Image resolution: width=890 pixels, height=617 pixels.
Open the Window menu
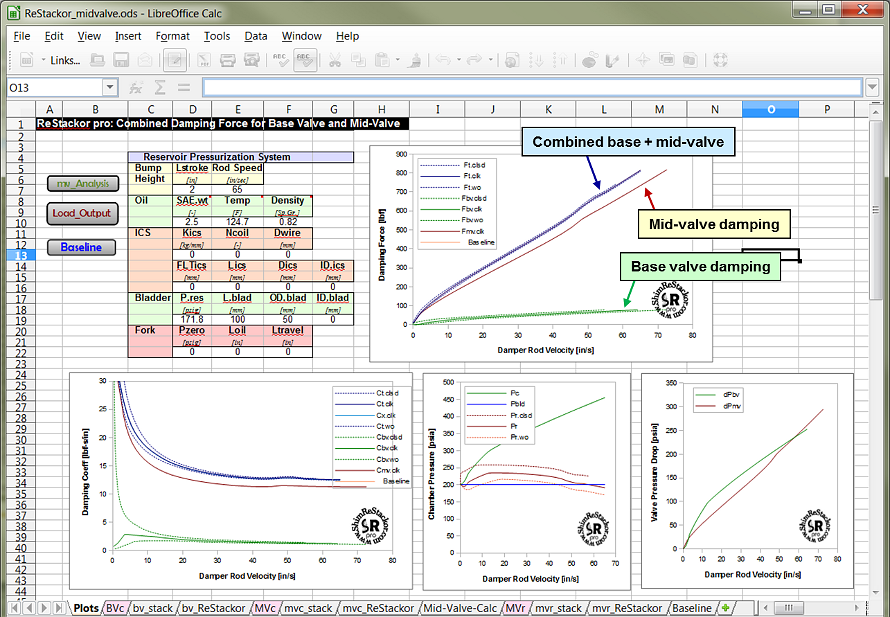tap(301, 36)
